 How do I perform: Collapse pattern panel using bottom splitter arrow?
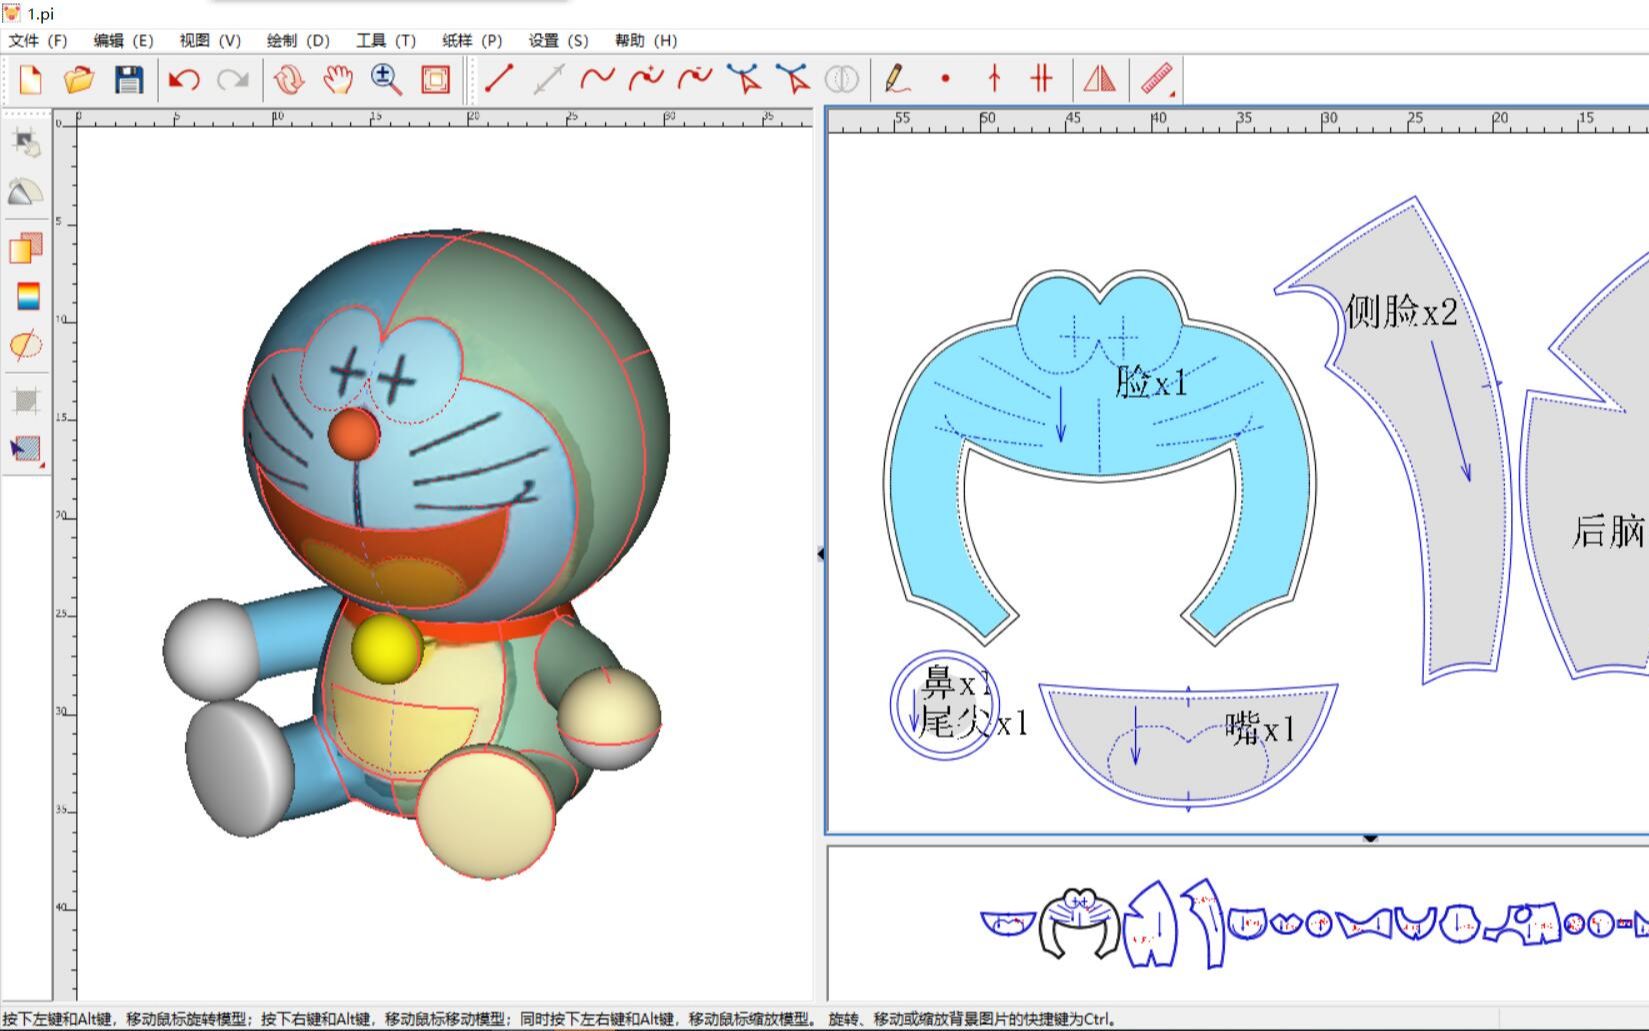pyautogui.click(x=1370, y=839)
